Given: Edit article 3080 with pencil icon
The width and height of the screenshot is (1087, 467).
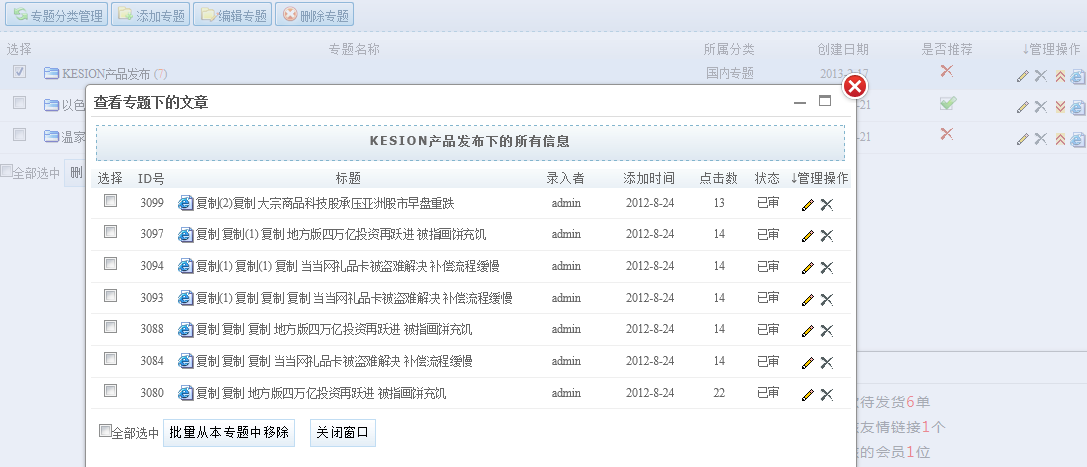Looking at the screenshot, I should coord(807,394).
